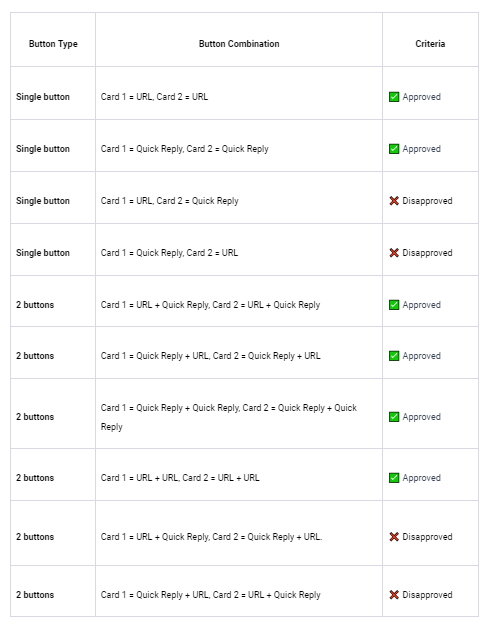Click green checkmark for double Quick Reply cards row
Screen dimensions: 490x630
[394, 417]
